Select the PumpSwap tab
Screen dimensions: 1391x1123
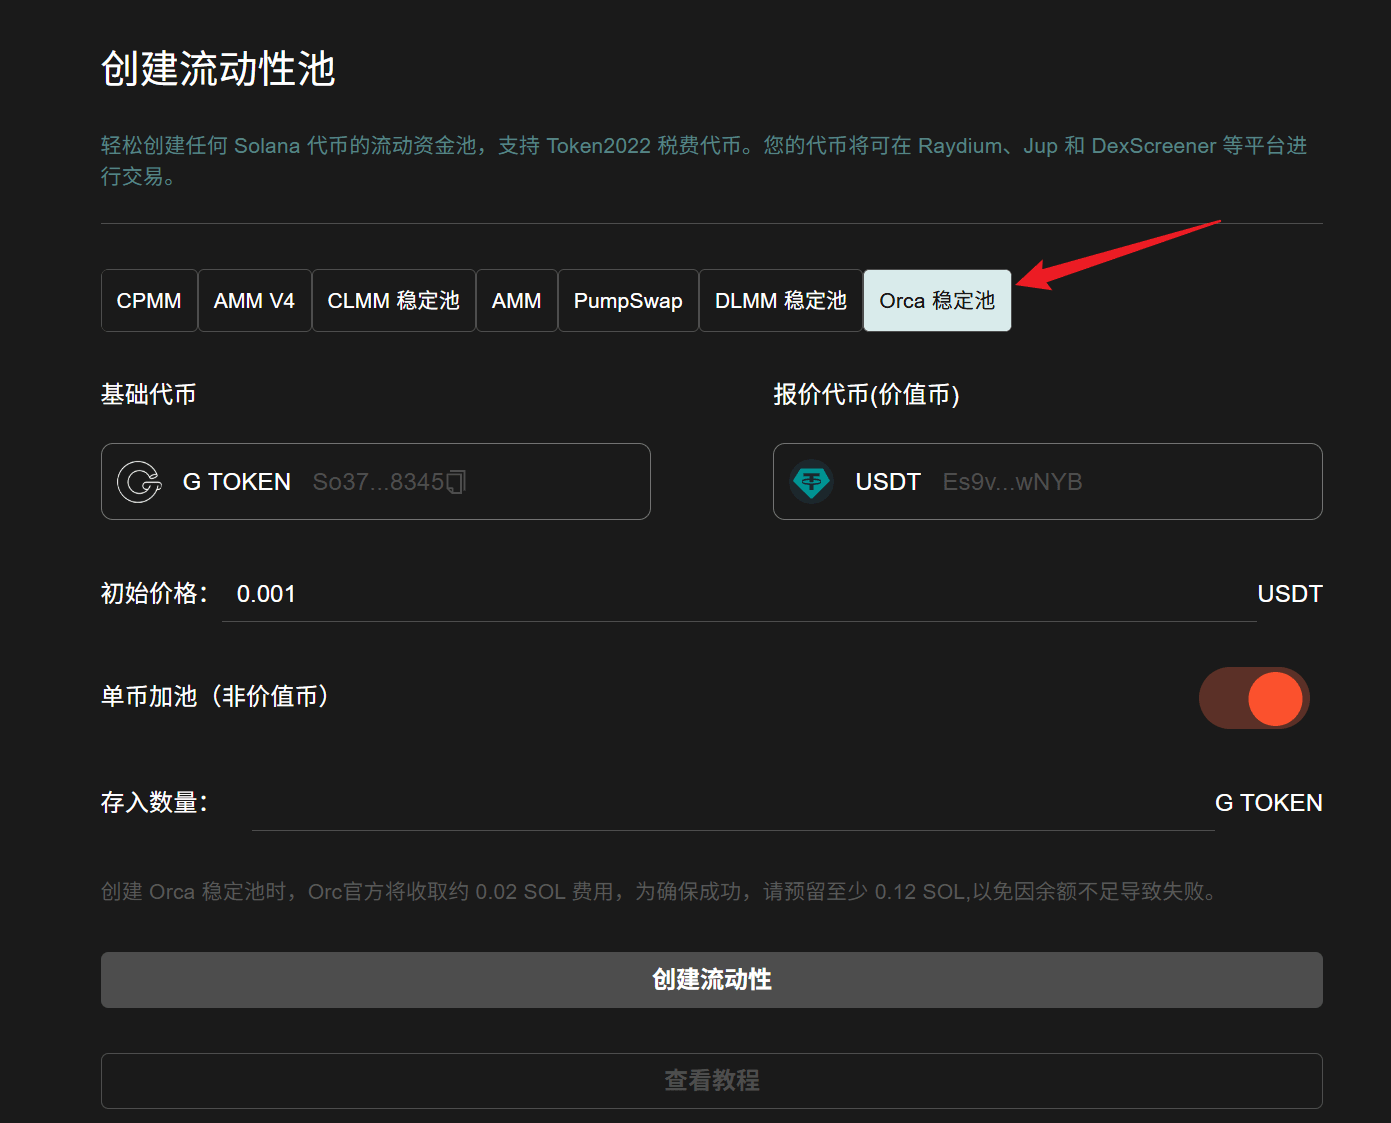tap(628, 300)
